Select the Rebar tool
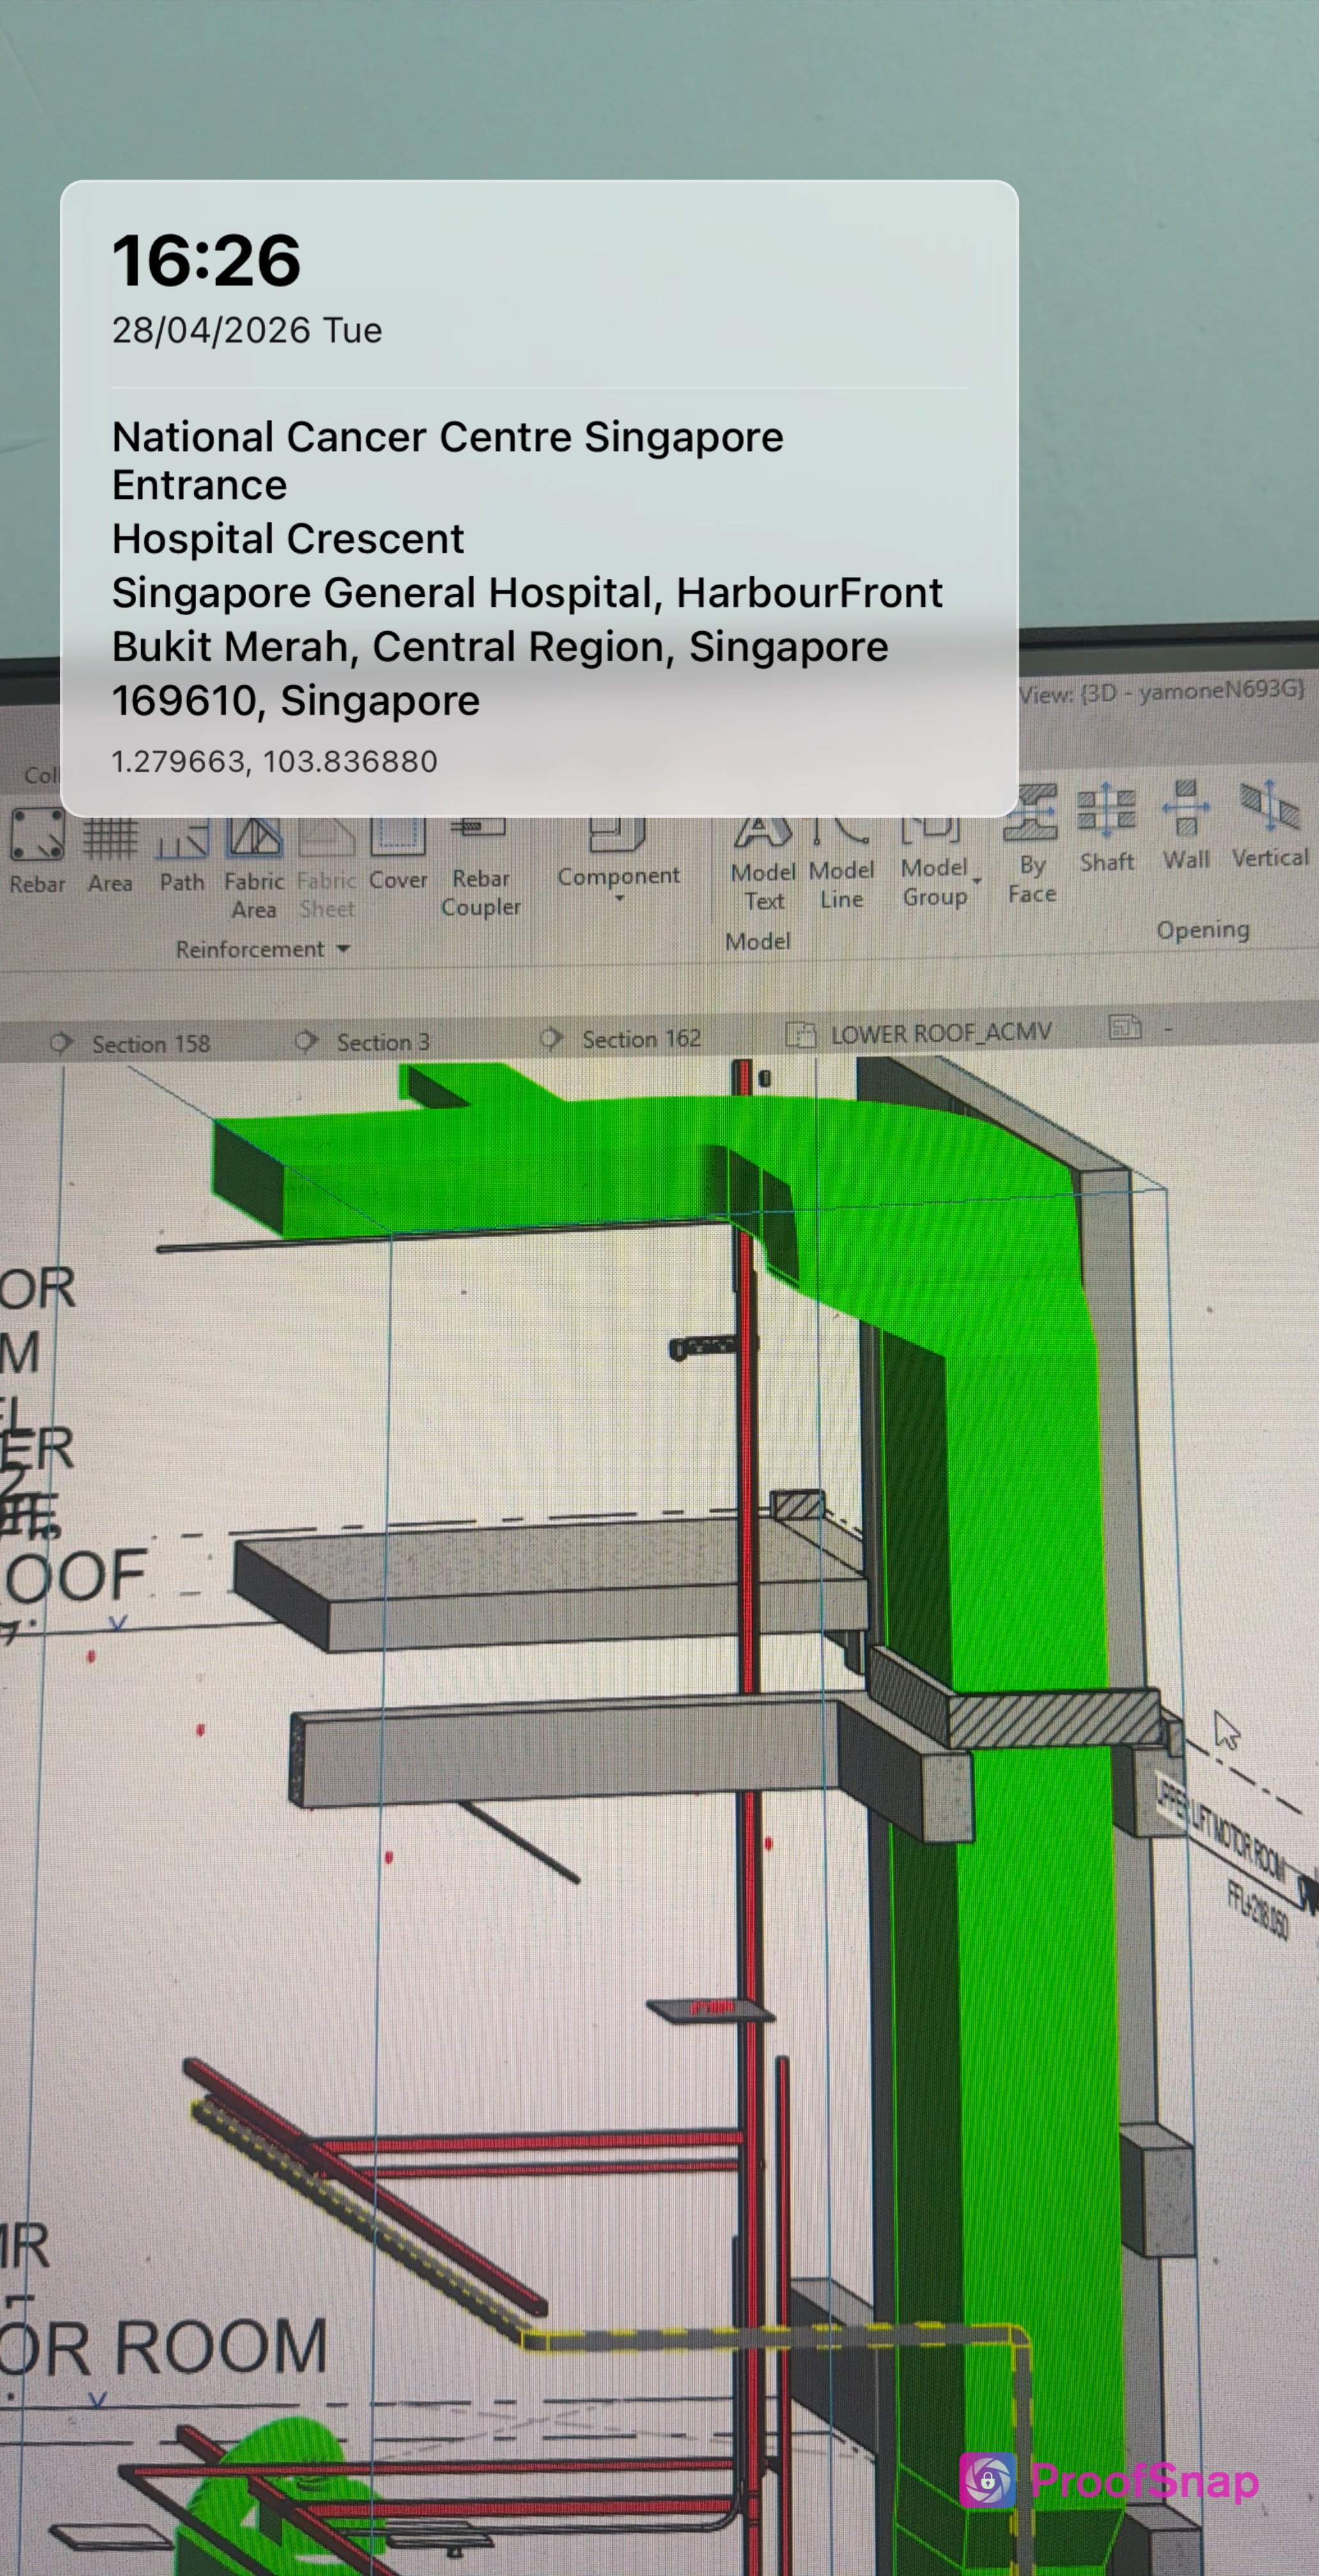This screenshot has height=2576, width=1319. click(x=37, y=851)
